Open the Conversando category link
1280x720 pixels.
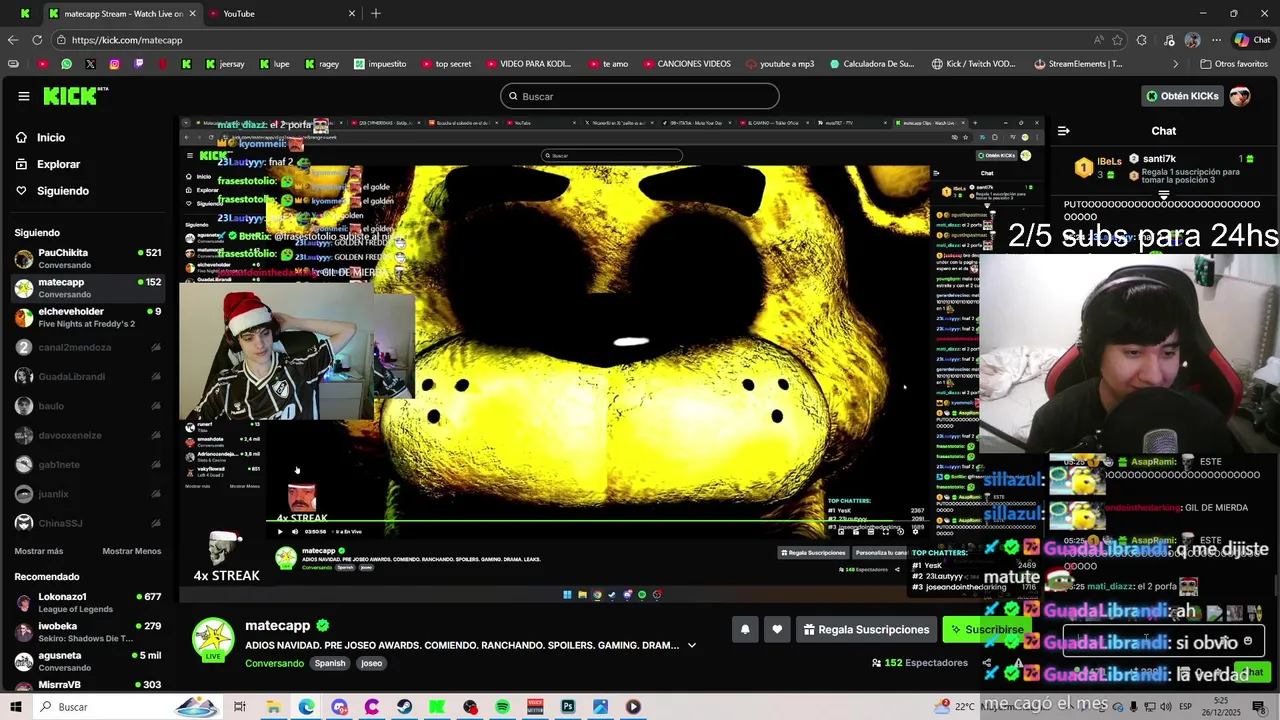274,663
